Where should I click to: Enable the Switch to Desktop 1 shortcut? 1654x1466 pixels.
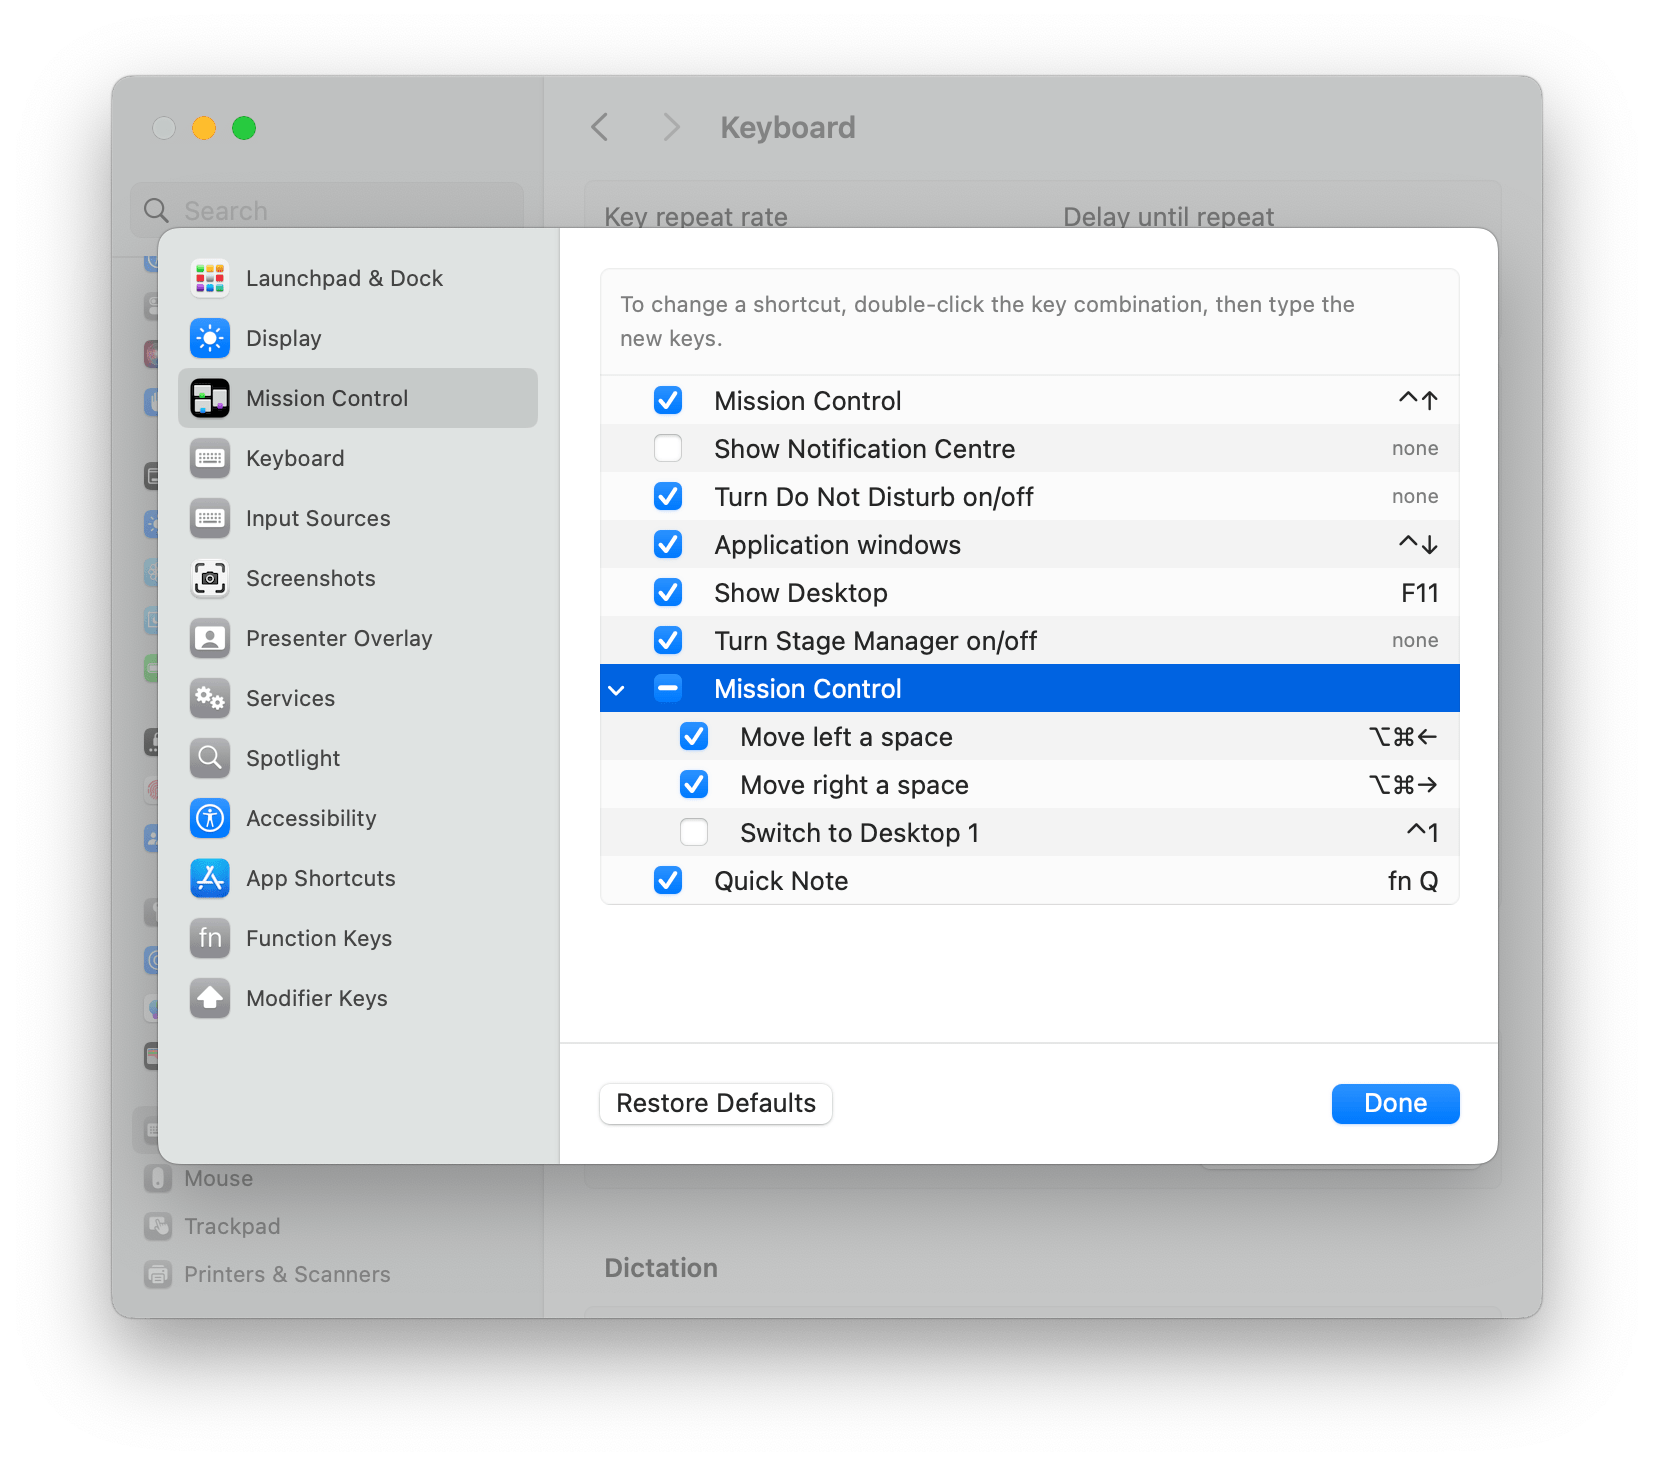point(693,832)
